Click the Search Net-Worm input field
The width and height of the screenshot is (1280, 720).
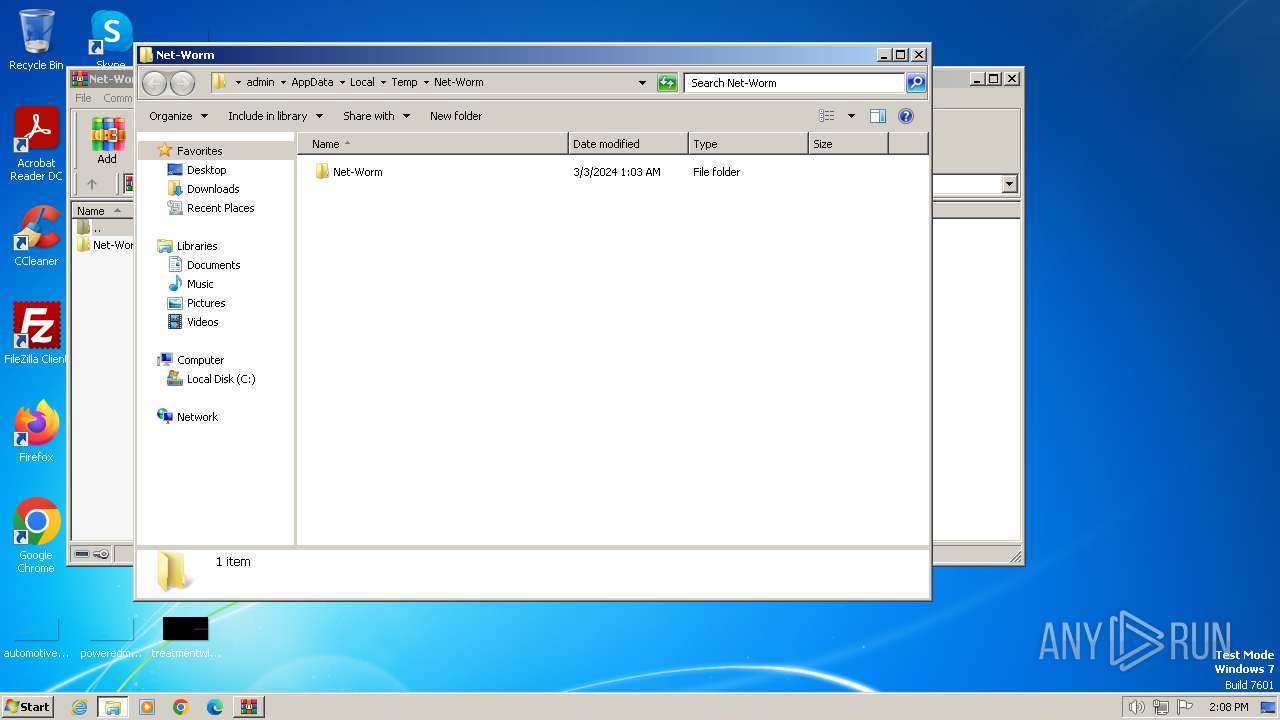795,83
